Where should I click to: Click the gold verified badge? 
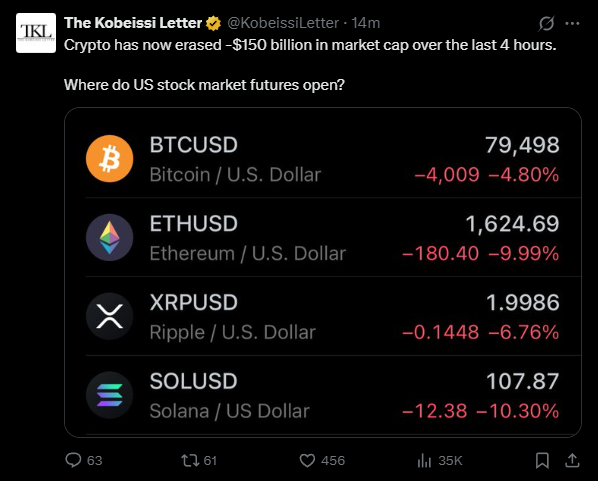point(213,23)
